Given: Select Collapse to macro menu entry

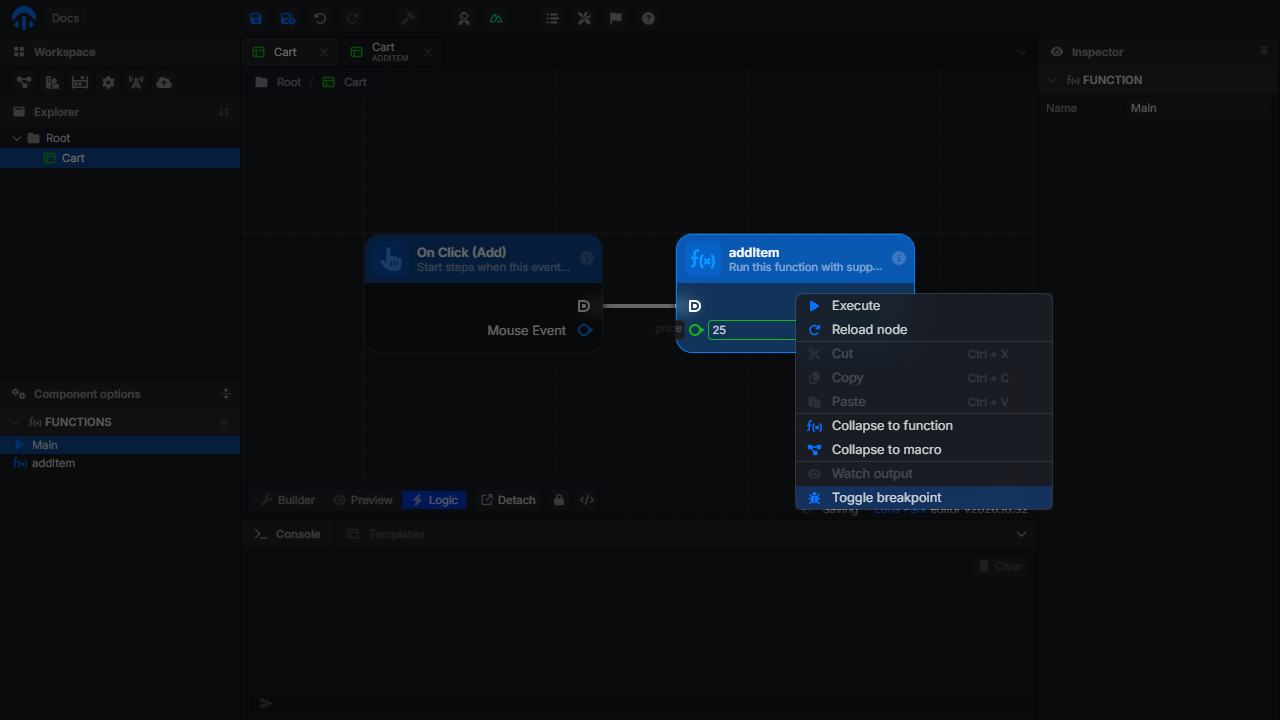Looking at the screenshot, I should (924, 450).
